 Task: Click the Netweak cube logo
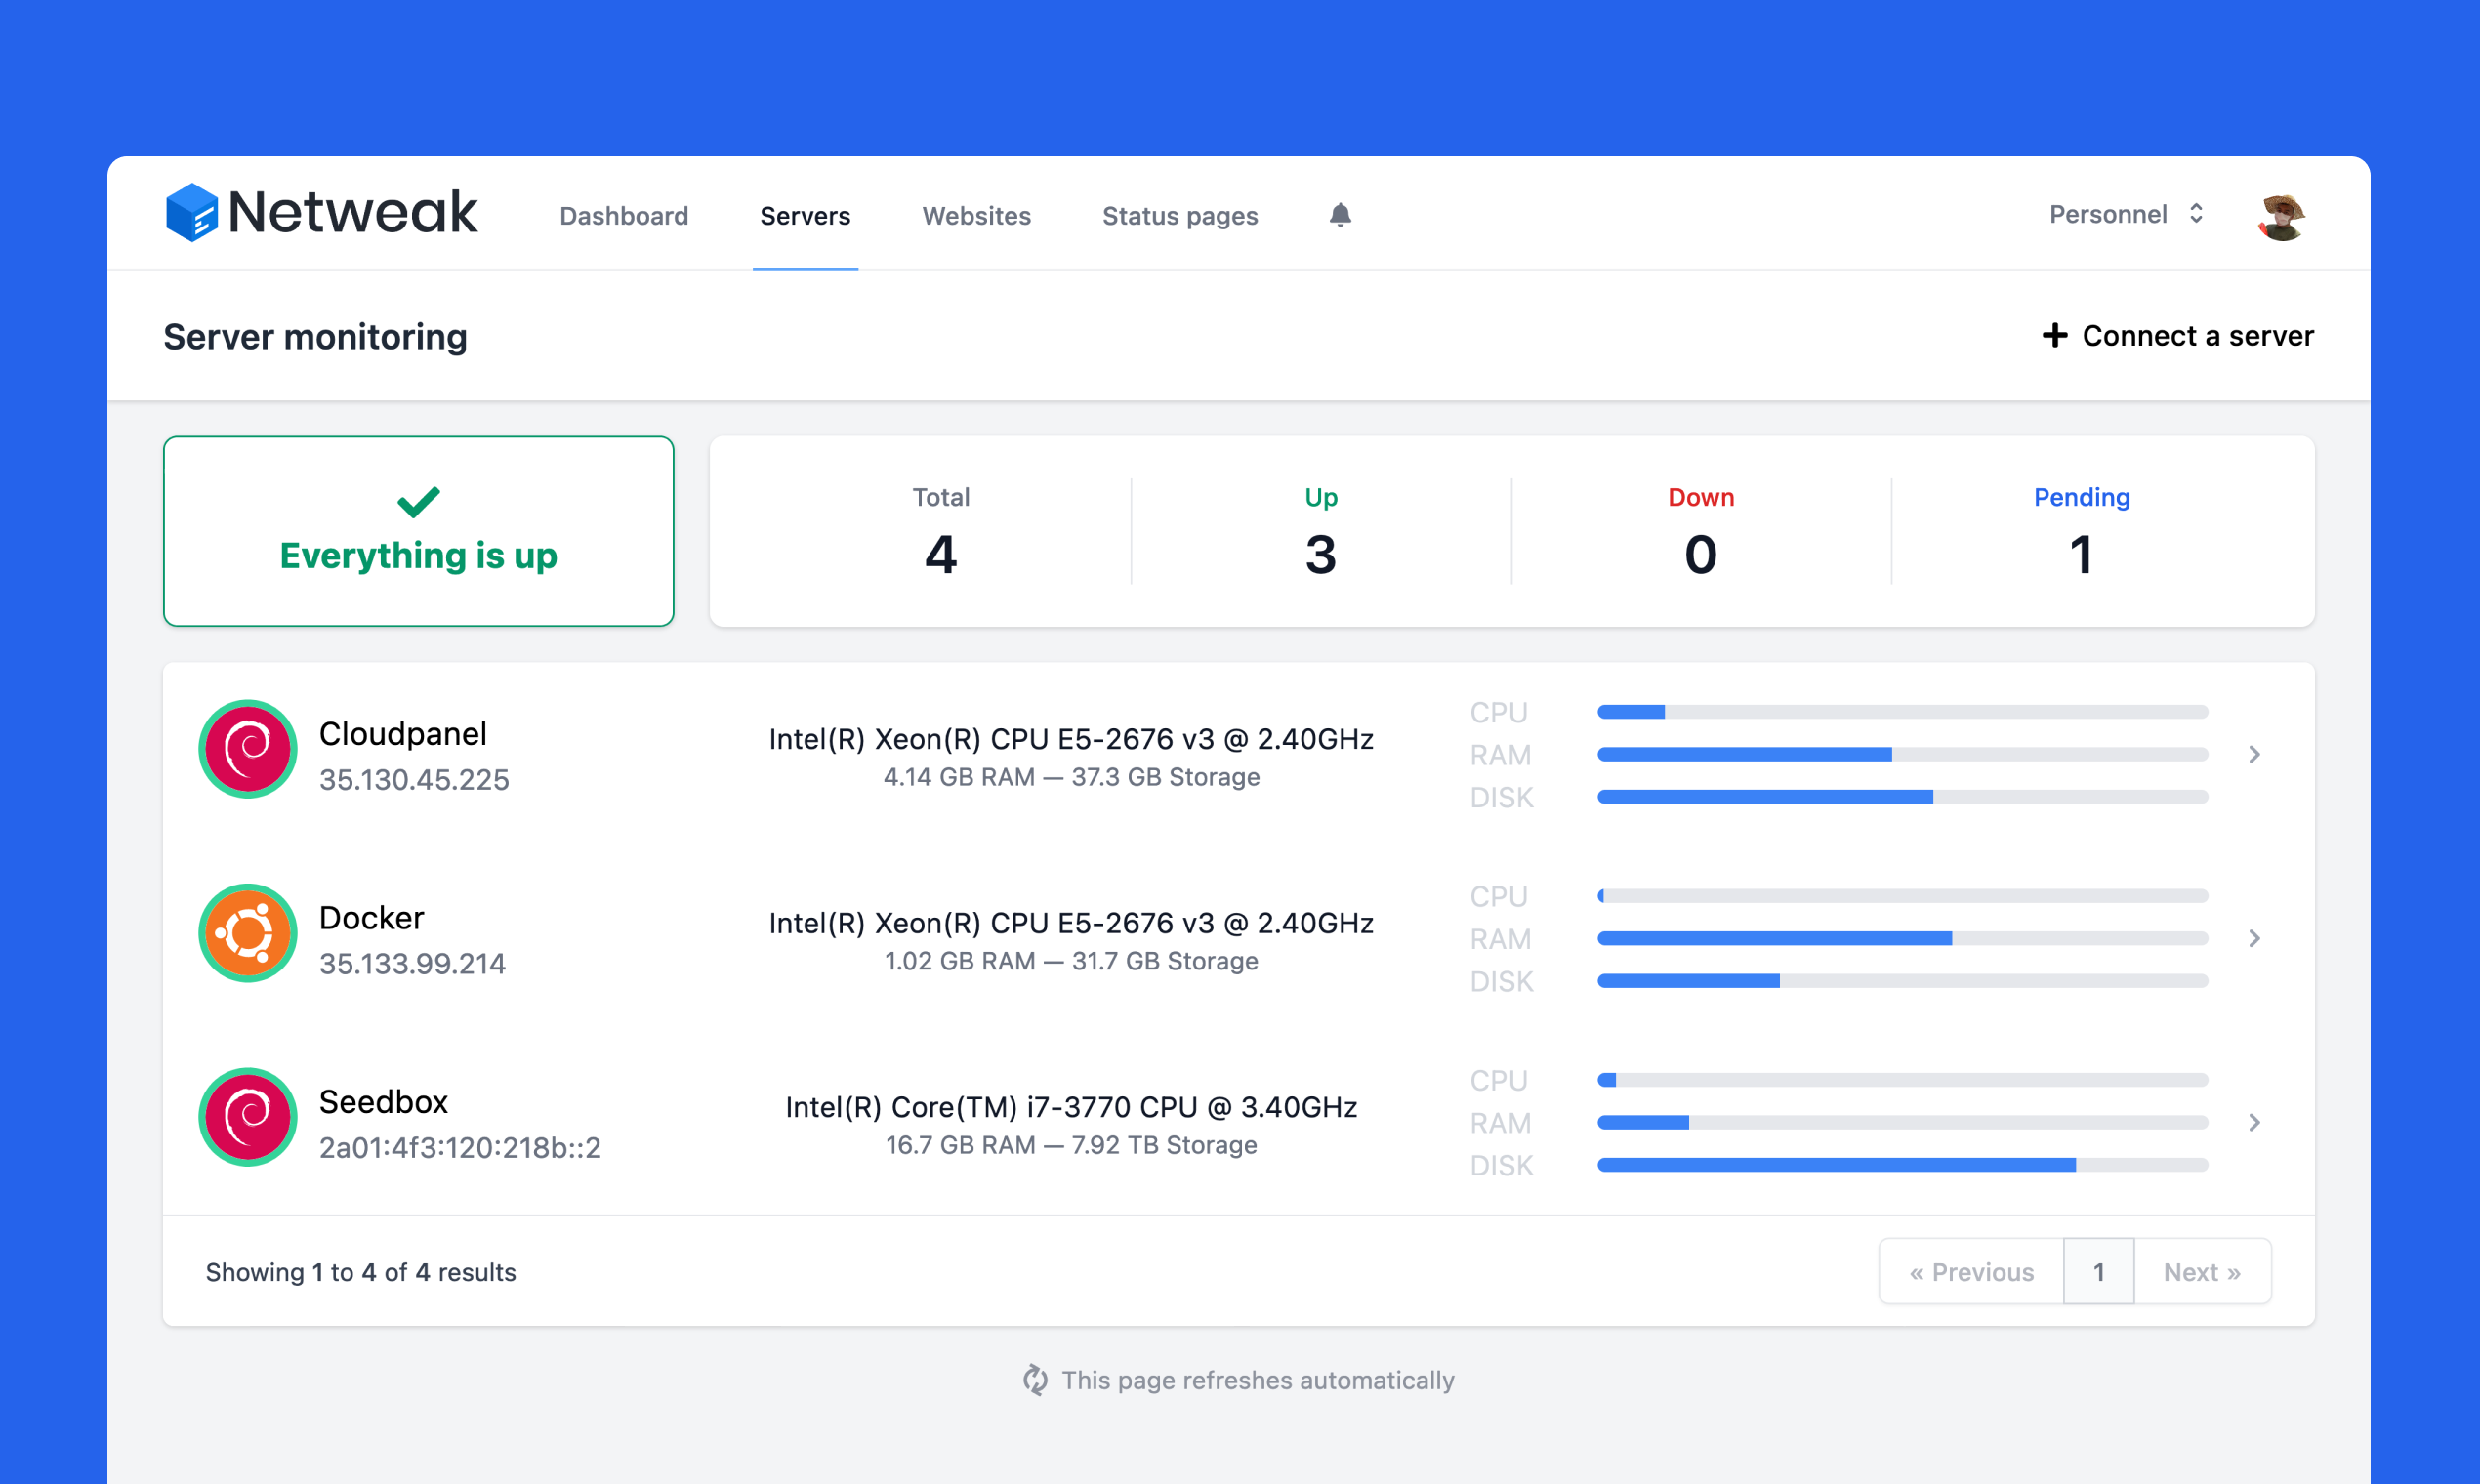pos(191,212)
